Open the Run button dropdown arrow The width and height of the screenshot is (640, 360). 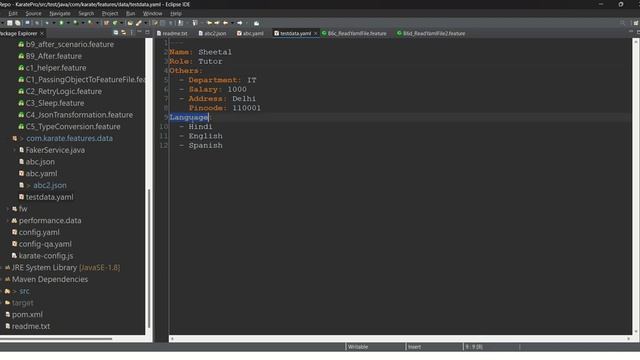tap(68, 23)
